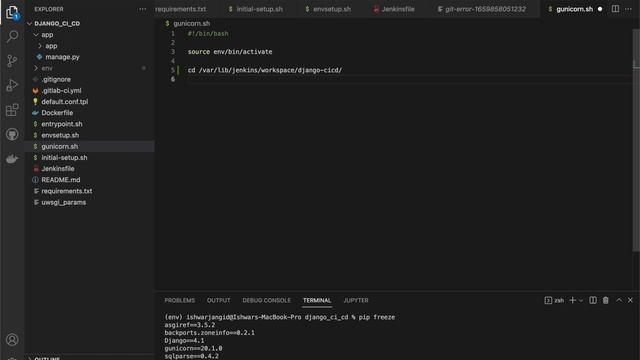Open requirements.txt in explorer tree
640x360 pixels.
coord(67,191)
